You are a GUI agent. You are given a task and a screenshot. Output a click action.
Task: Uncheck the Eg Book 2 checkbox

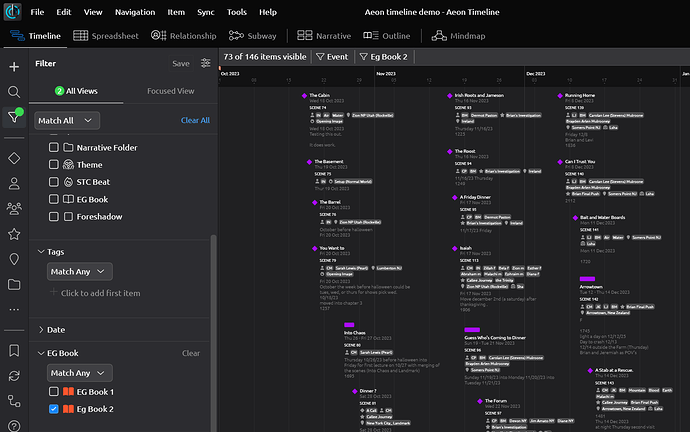[x=54, y=409]
